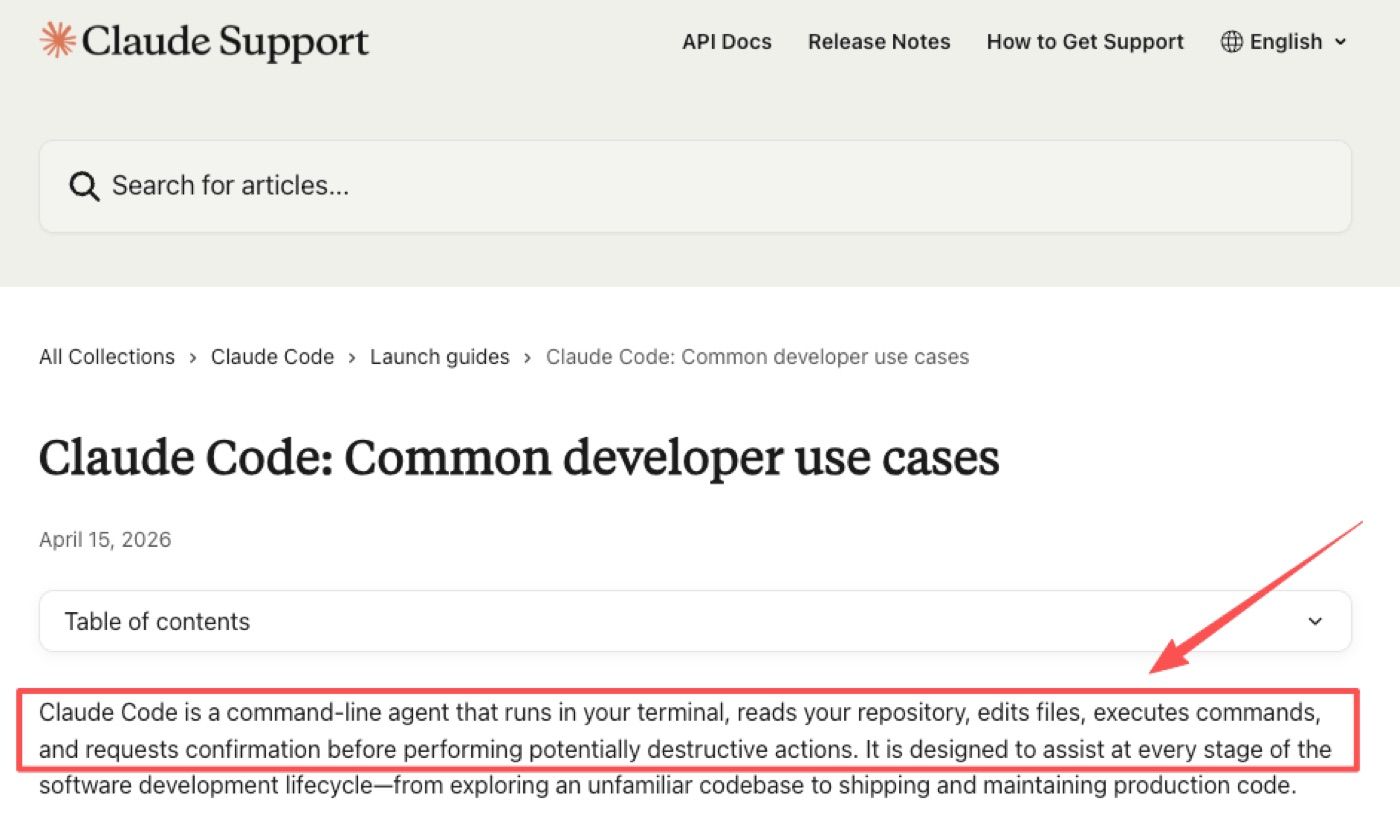Open API Docs from the header
Screen dimensions: 1400x835
[x=727, y=42]
